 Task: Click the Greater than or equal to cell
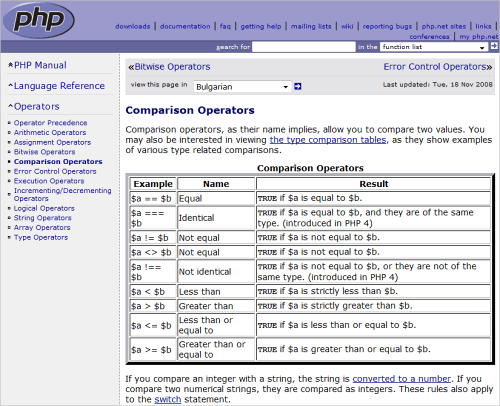pos(216,349)
